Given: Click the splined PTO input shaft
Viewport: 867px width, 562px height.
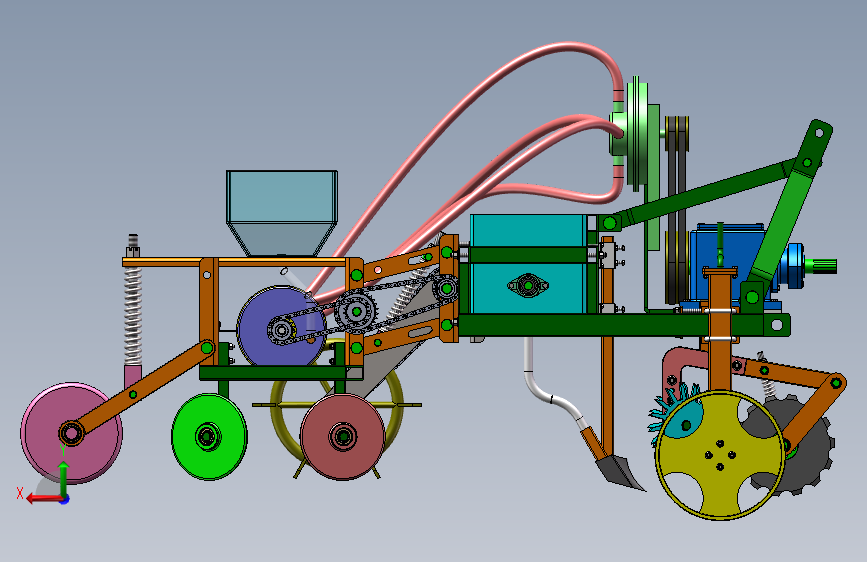Looking at the screenshot, I should pos(822,266).
